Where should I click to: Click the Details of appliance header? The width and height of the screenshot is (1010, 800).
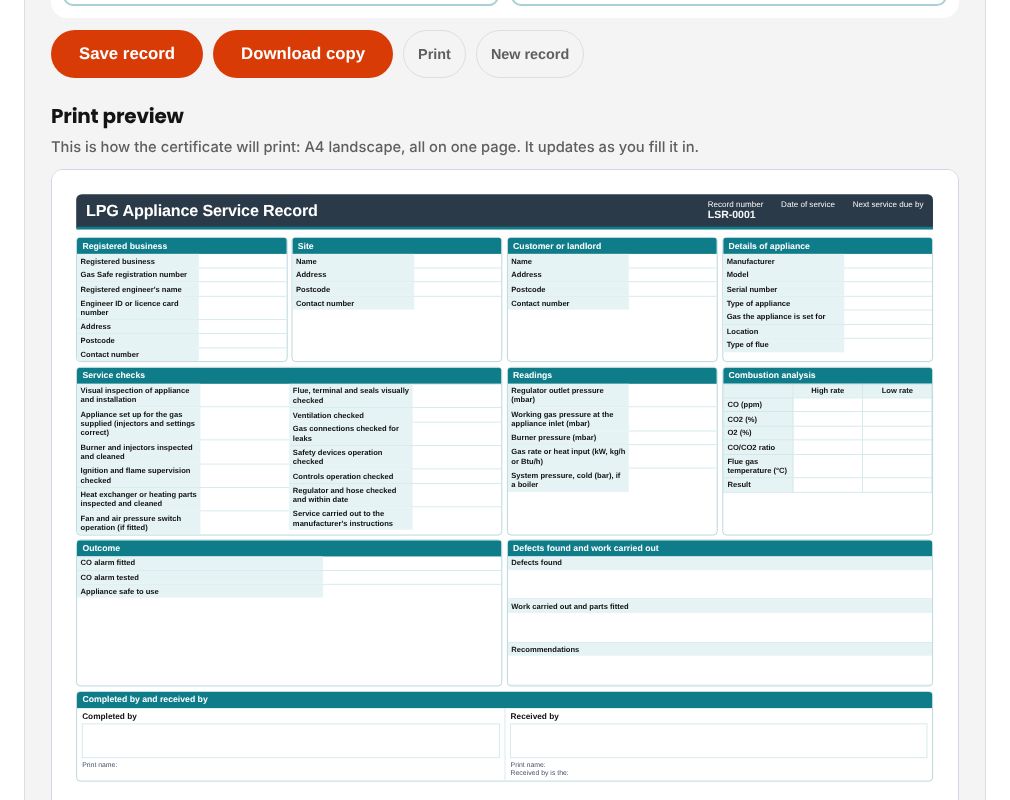click(827, 246)
